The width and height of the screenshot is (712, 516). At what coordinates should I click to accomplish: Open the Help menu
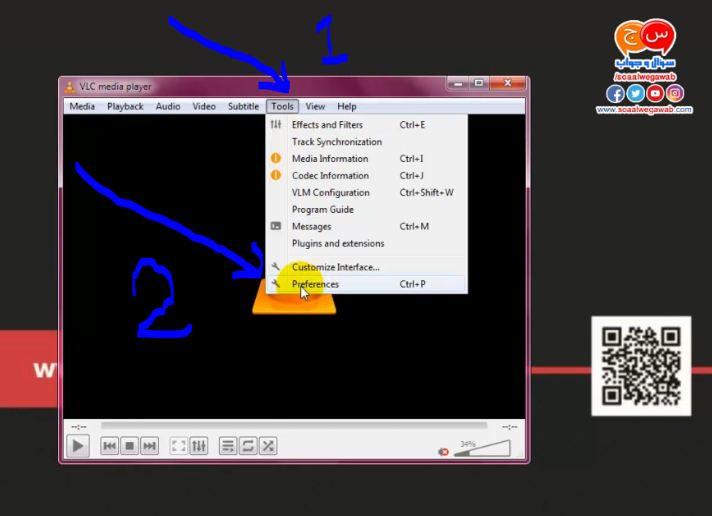pos(347,106)
